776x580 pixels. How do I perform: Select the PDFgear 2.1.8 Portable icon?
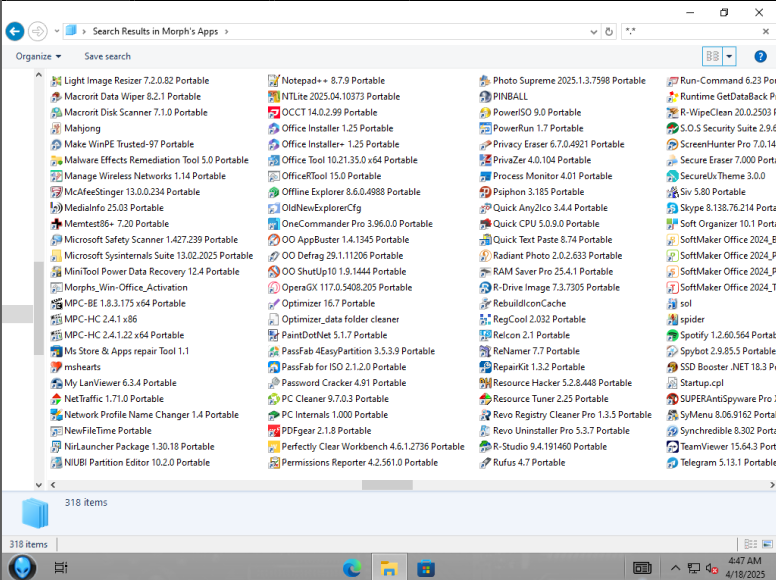click(274, 431)
